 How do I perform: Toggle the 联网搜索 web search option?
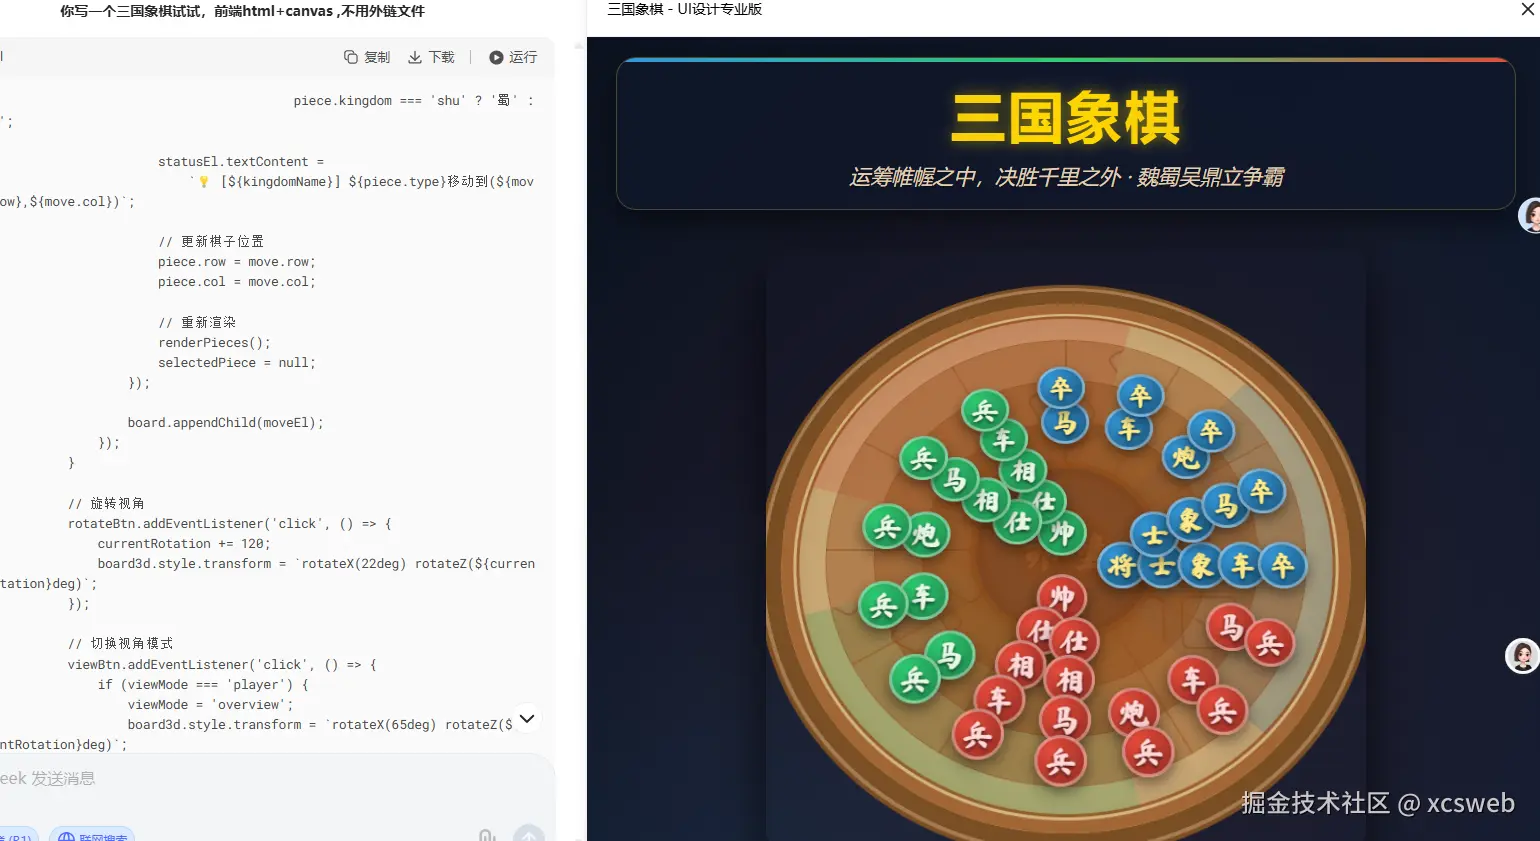click(x=92, y=836)
